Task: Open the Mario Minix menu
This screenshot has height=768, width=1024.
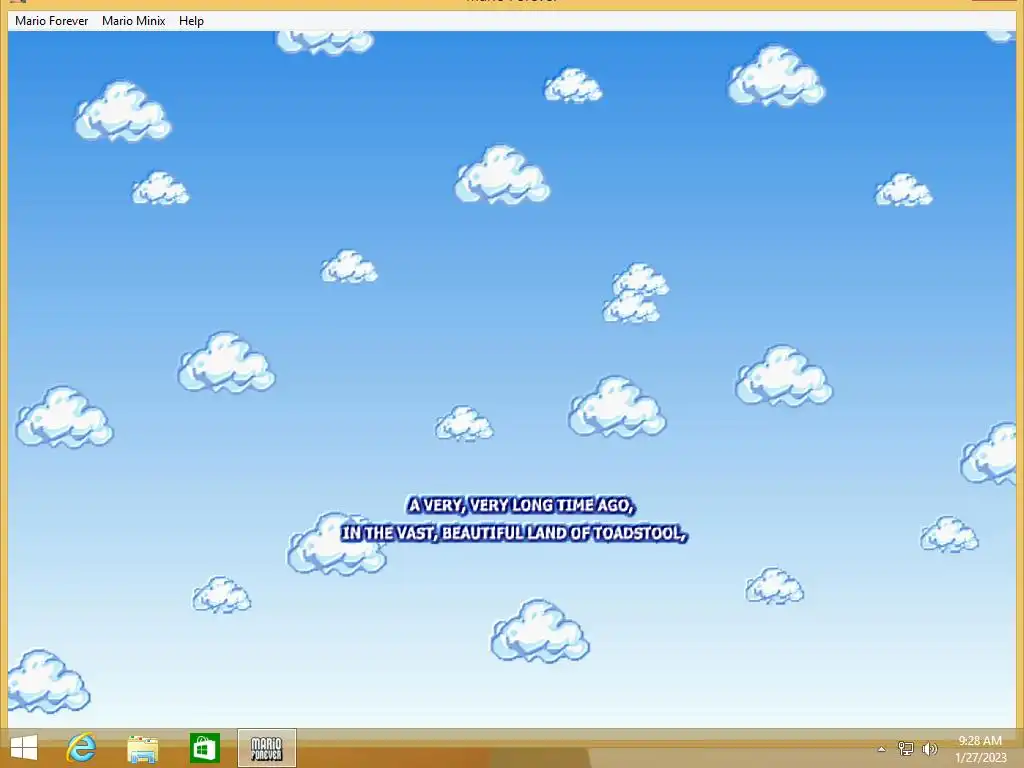Action: [x=133, y=21]
